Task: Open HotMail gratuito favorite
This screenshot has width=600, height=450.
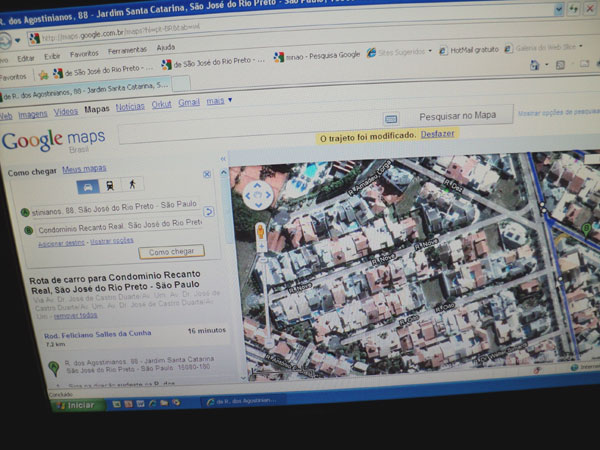Action: point(469,50)
